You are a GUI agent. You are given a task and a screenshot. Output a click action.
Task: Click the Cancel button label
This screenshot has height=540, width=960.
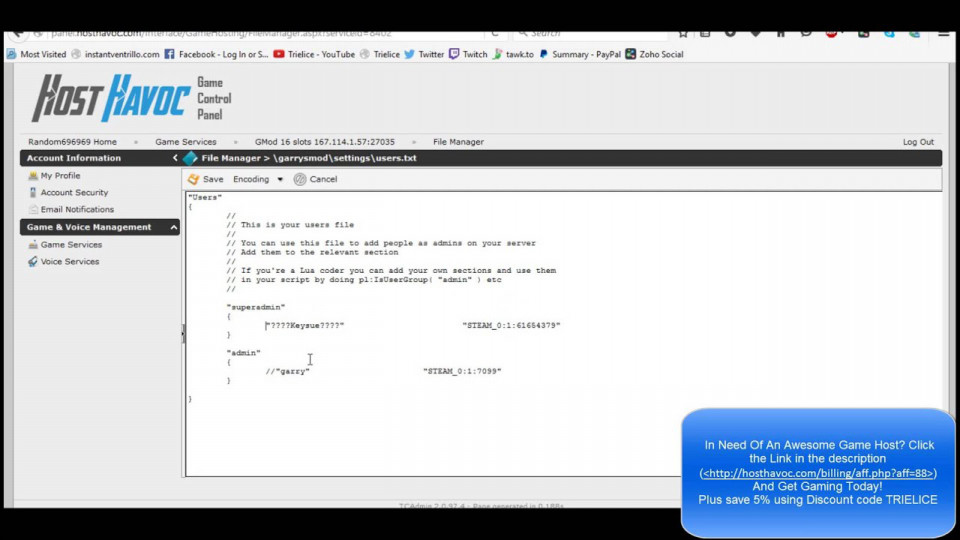click(x=323, y=179)
